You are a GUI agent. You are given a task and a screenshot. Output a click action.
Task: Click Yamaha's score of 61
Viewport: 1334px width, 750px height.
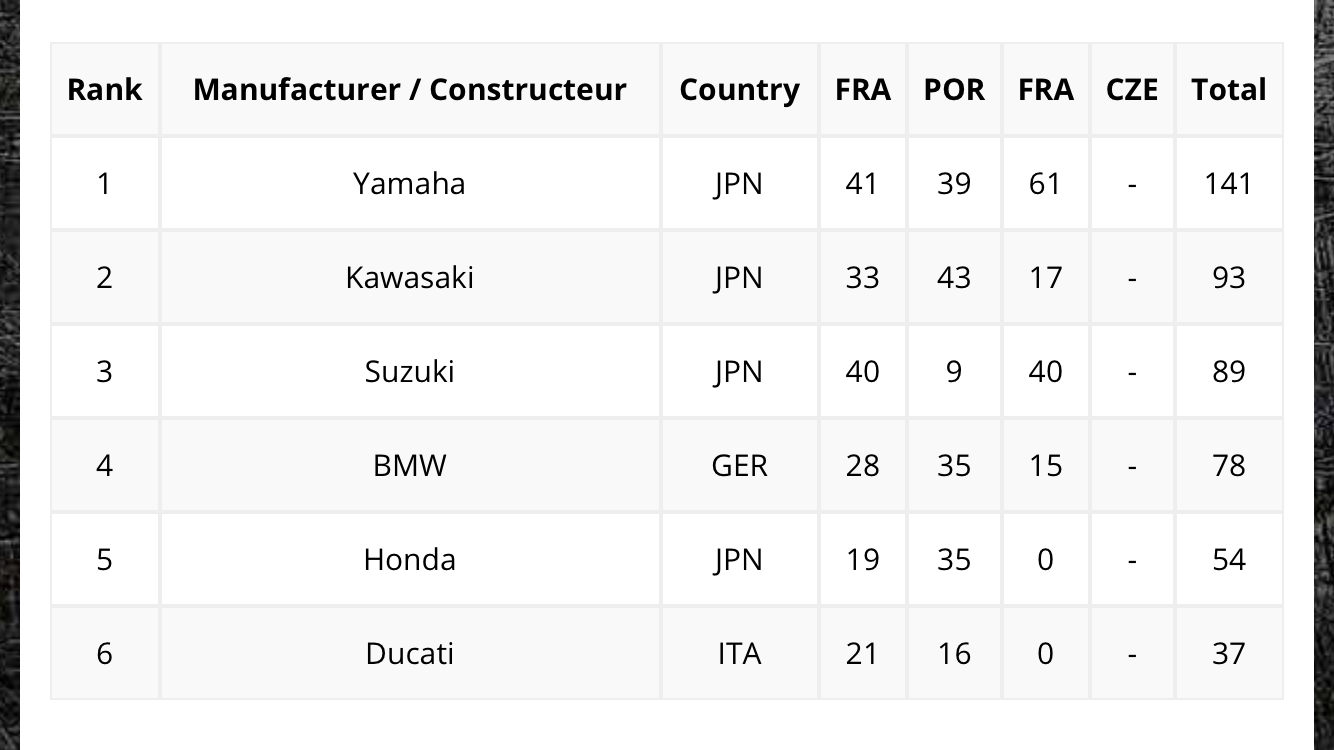[1045, 184]
